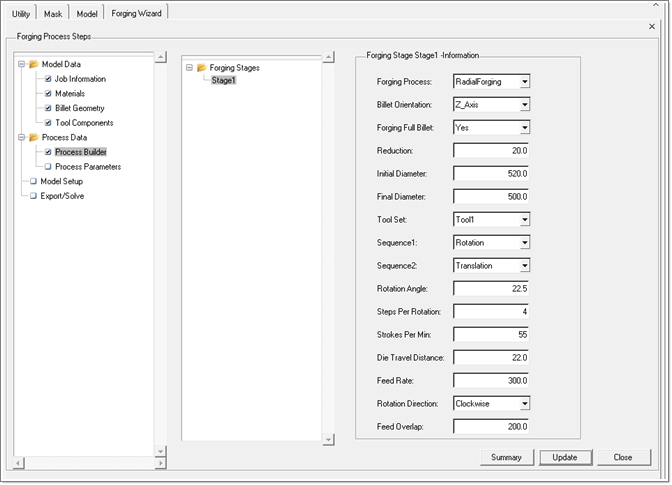Click the Process Data folder icon

coord(33,137)
